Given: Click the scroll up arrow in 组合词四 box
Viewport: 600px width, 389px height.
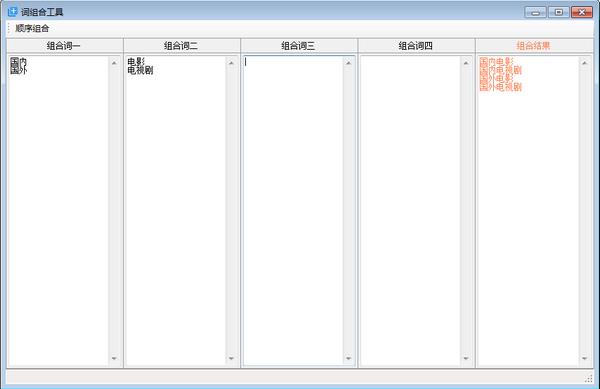Looking at the screenshot, I should [x=466, y=63].
